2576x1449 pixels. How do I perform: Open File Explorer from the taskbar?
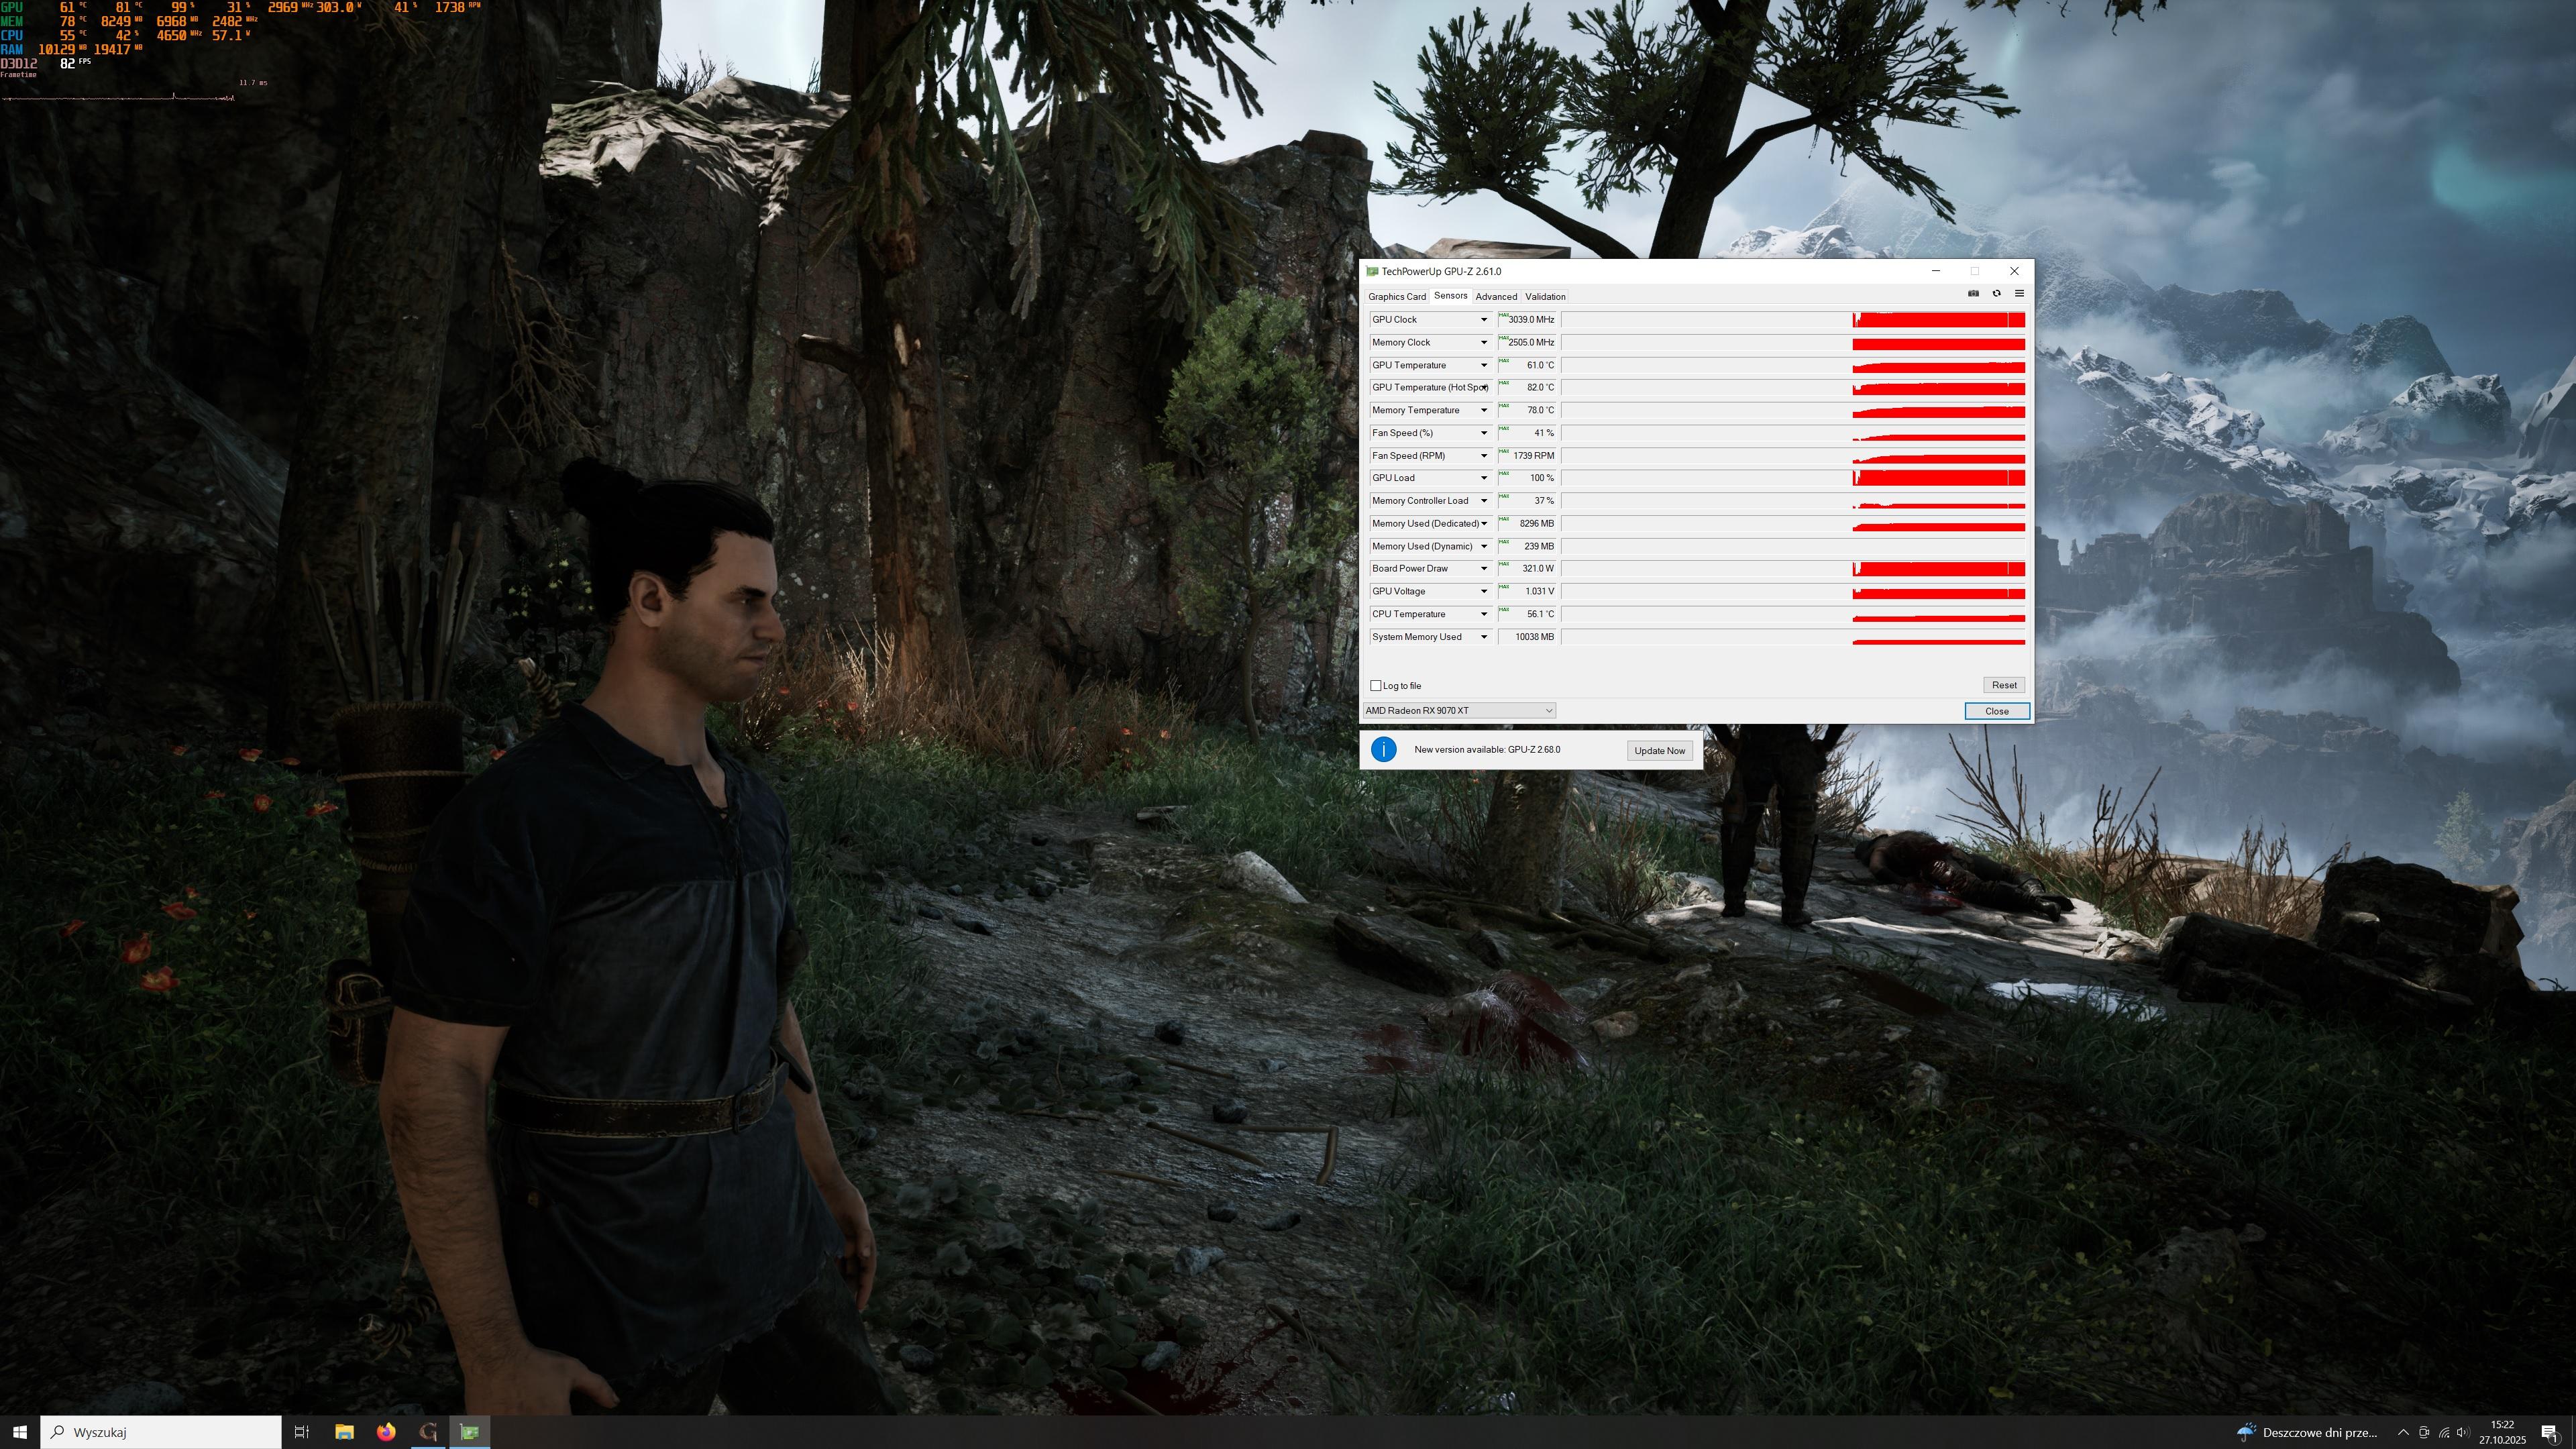(344, 1432)
